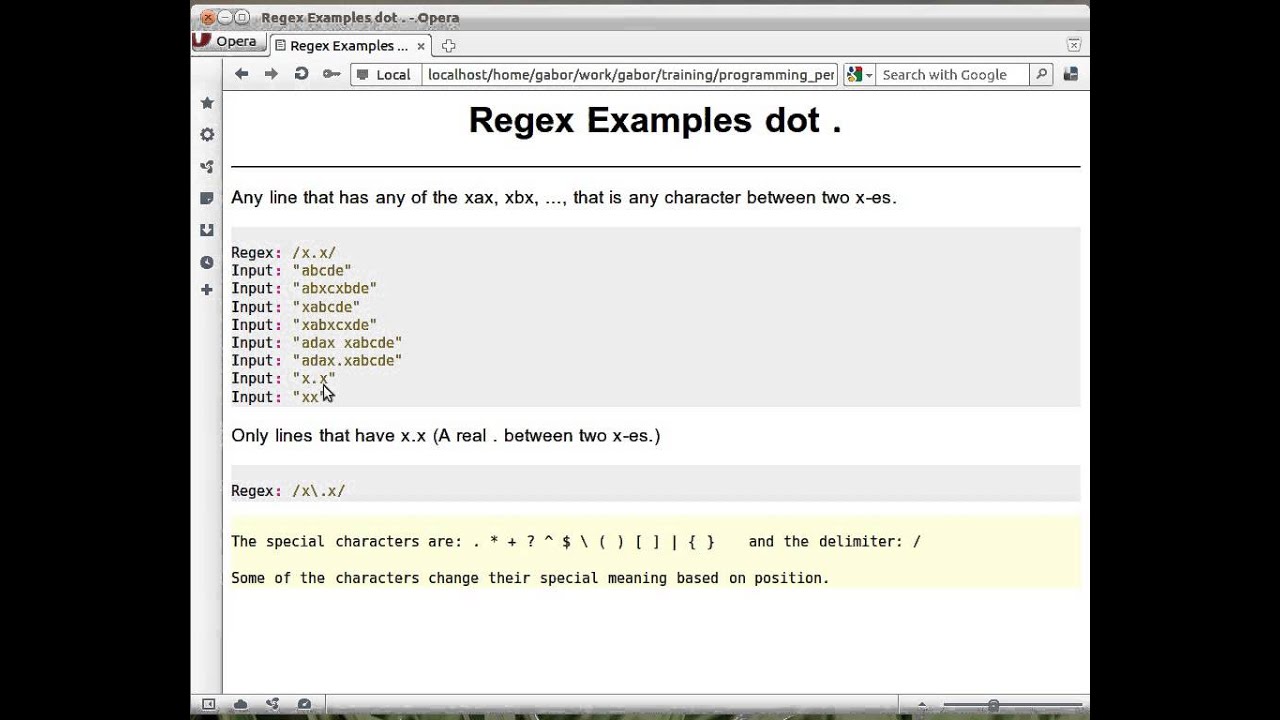Click the password wand key icon
Viewport: 1280px width, 720px height.
[x=330, y=74]
